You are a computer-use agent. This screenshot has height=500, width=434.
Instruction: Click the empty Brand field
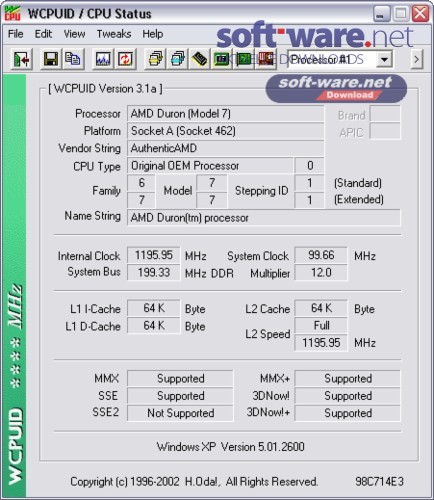pyautogui.click(x=385, y=114)
